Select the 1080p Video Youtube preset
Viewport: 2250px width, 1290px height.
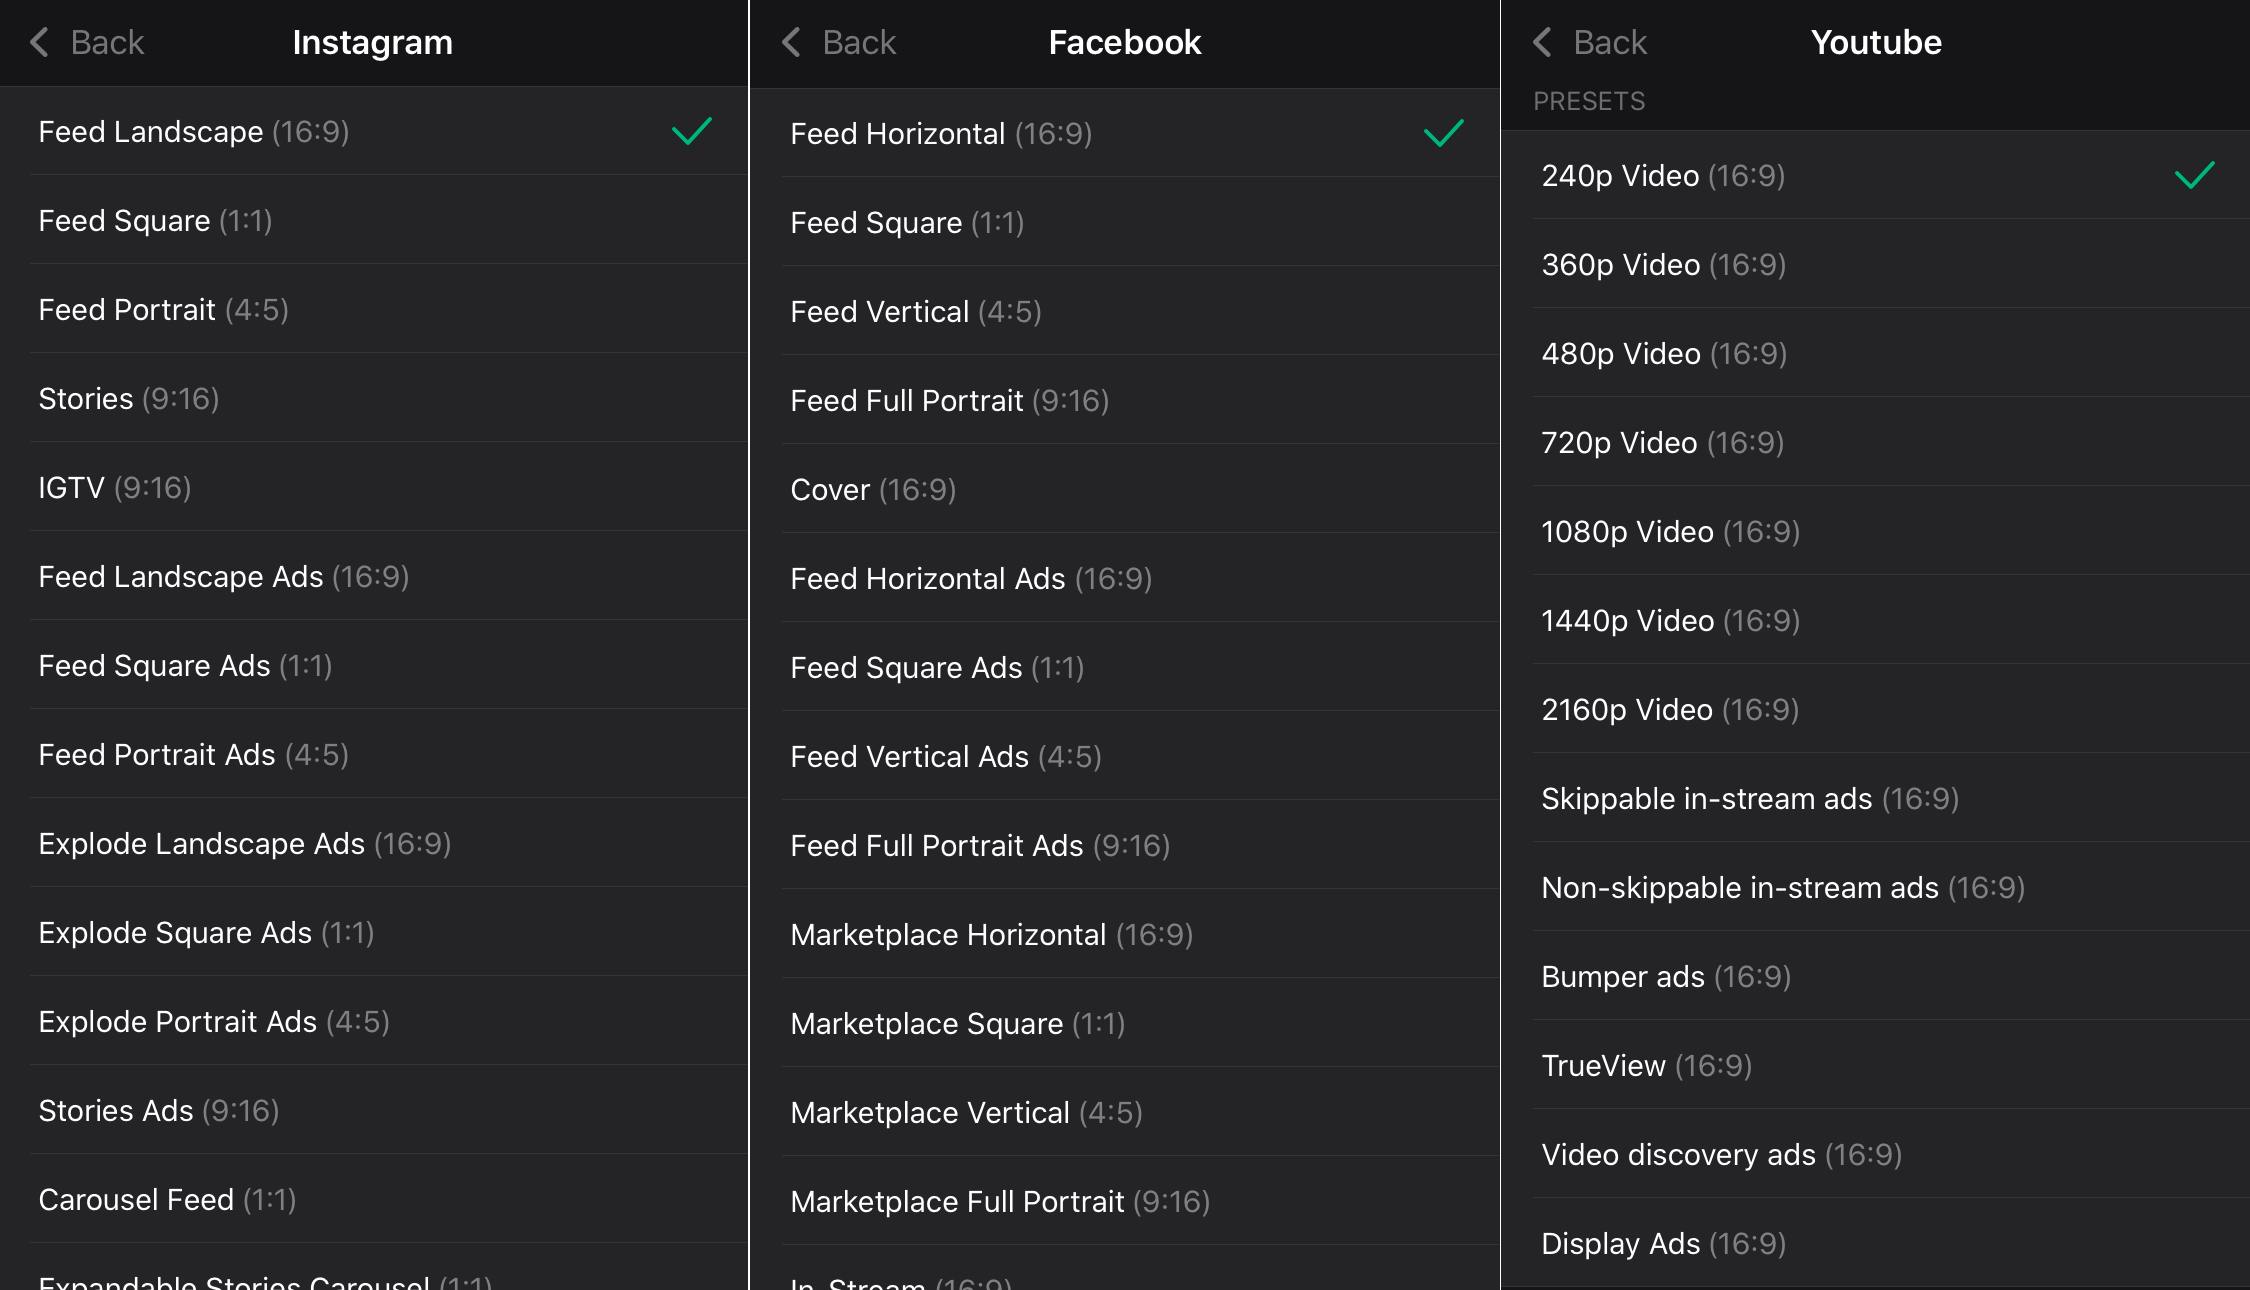1669,531
